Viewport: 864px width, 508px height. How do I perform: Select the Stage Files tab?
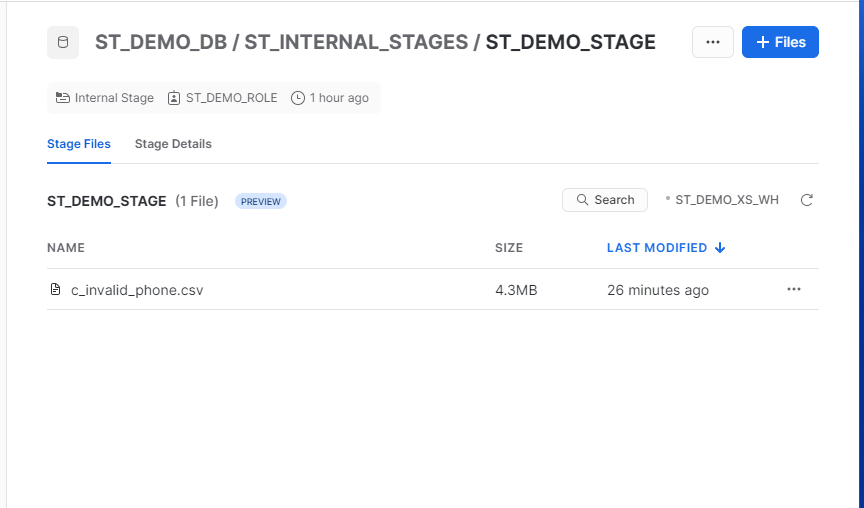79,144
